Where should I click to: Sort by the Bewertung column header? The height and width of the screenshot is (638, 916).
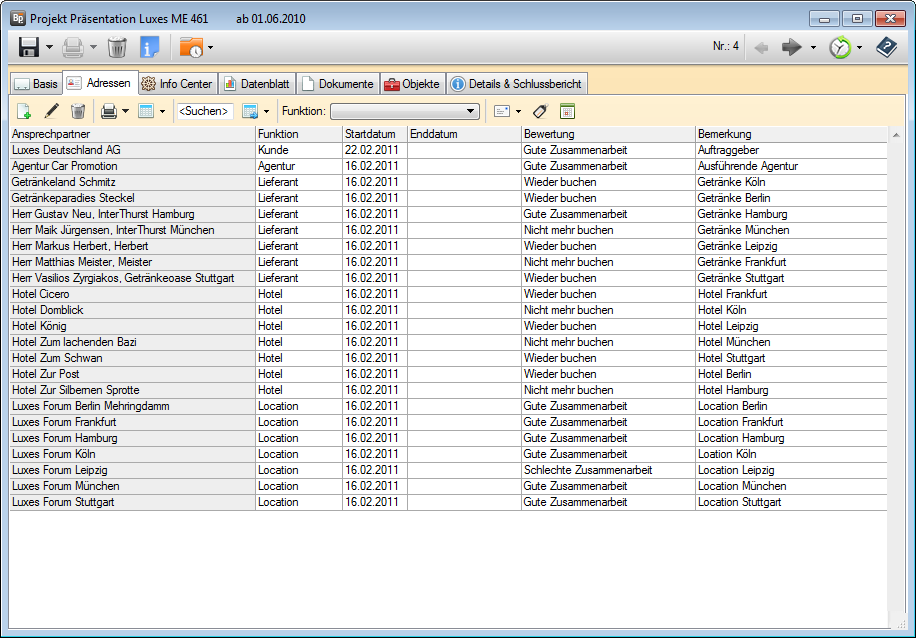[607, 134]
